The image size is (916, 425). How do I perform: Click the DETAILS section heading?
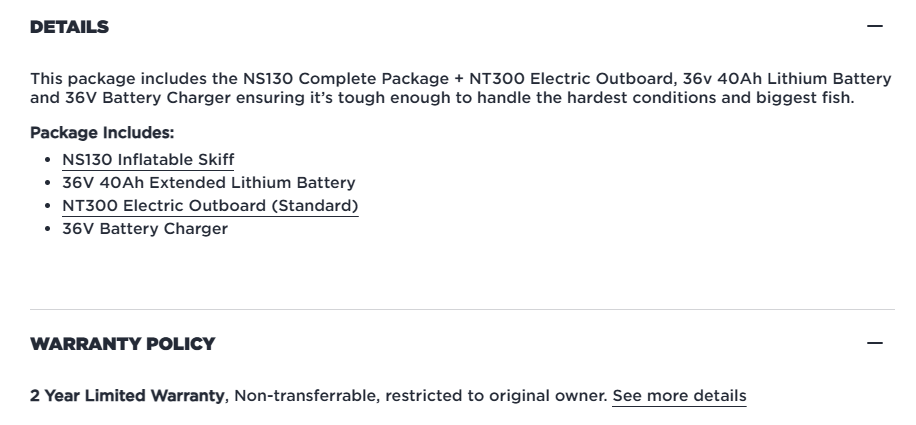69,27
